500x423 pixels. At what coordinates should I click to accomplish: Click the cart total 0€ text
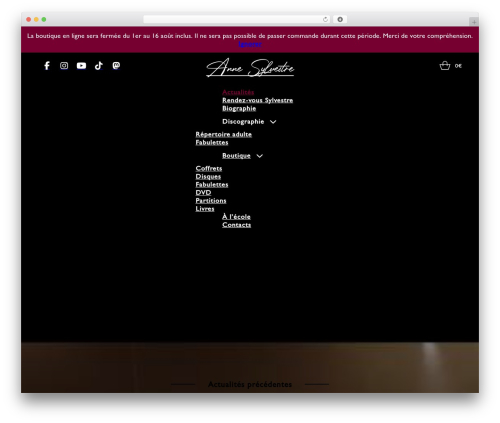(x=458, y=66)
